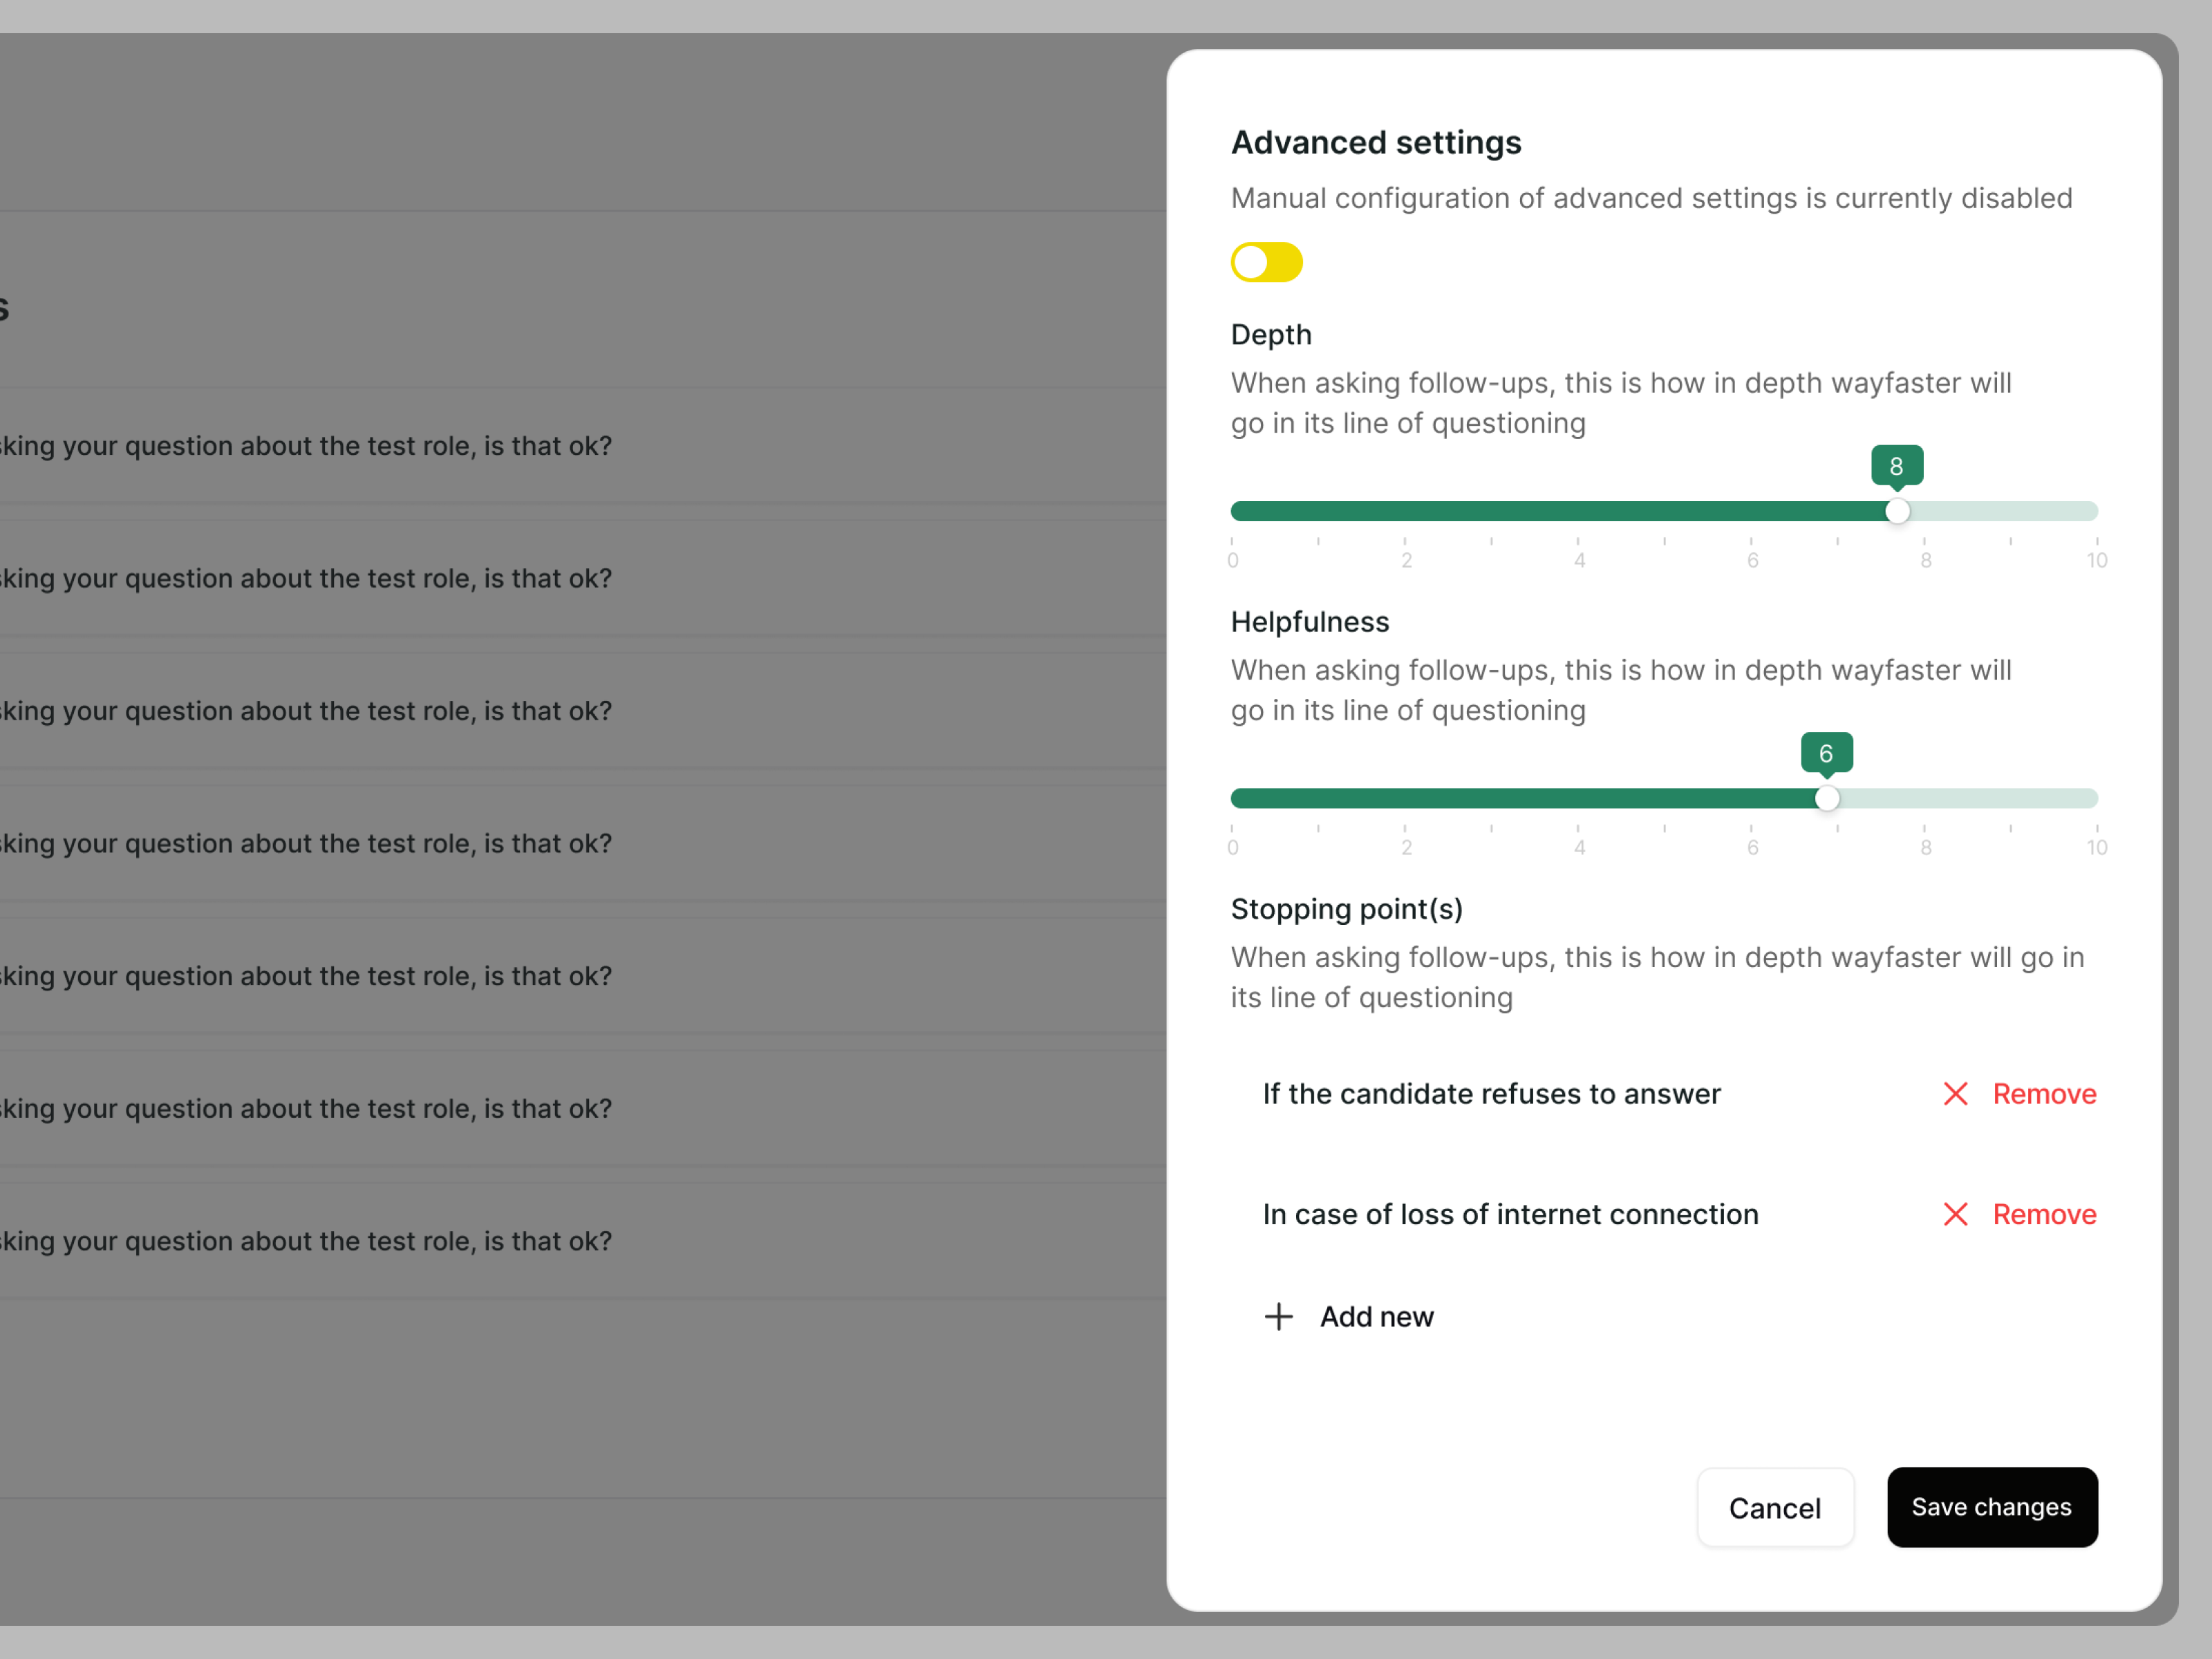Click the Helpfulness slider track at maximum
The image size is (2212, 1659).
click(x=2095, y=798)
